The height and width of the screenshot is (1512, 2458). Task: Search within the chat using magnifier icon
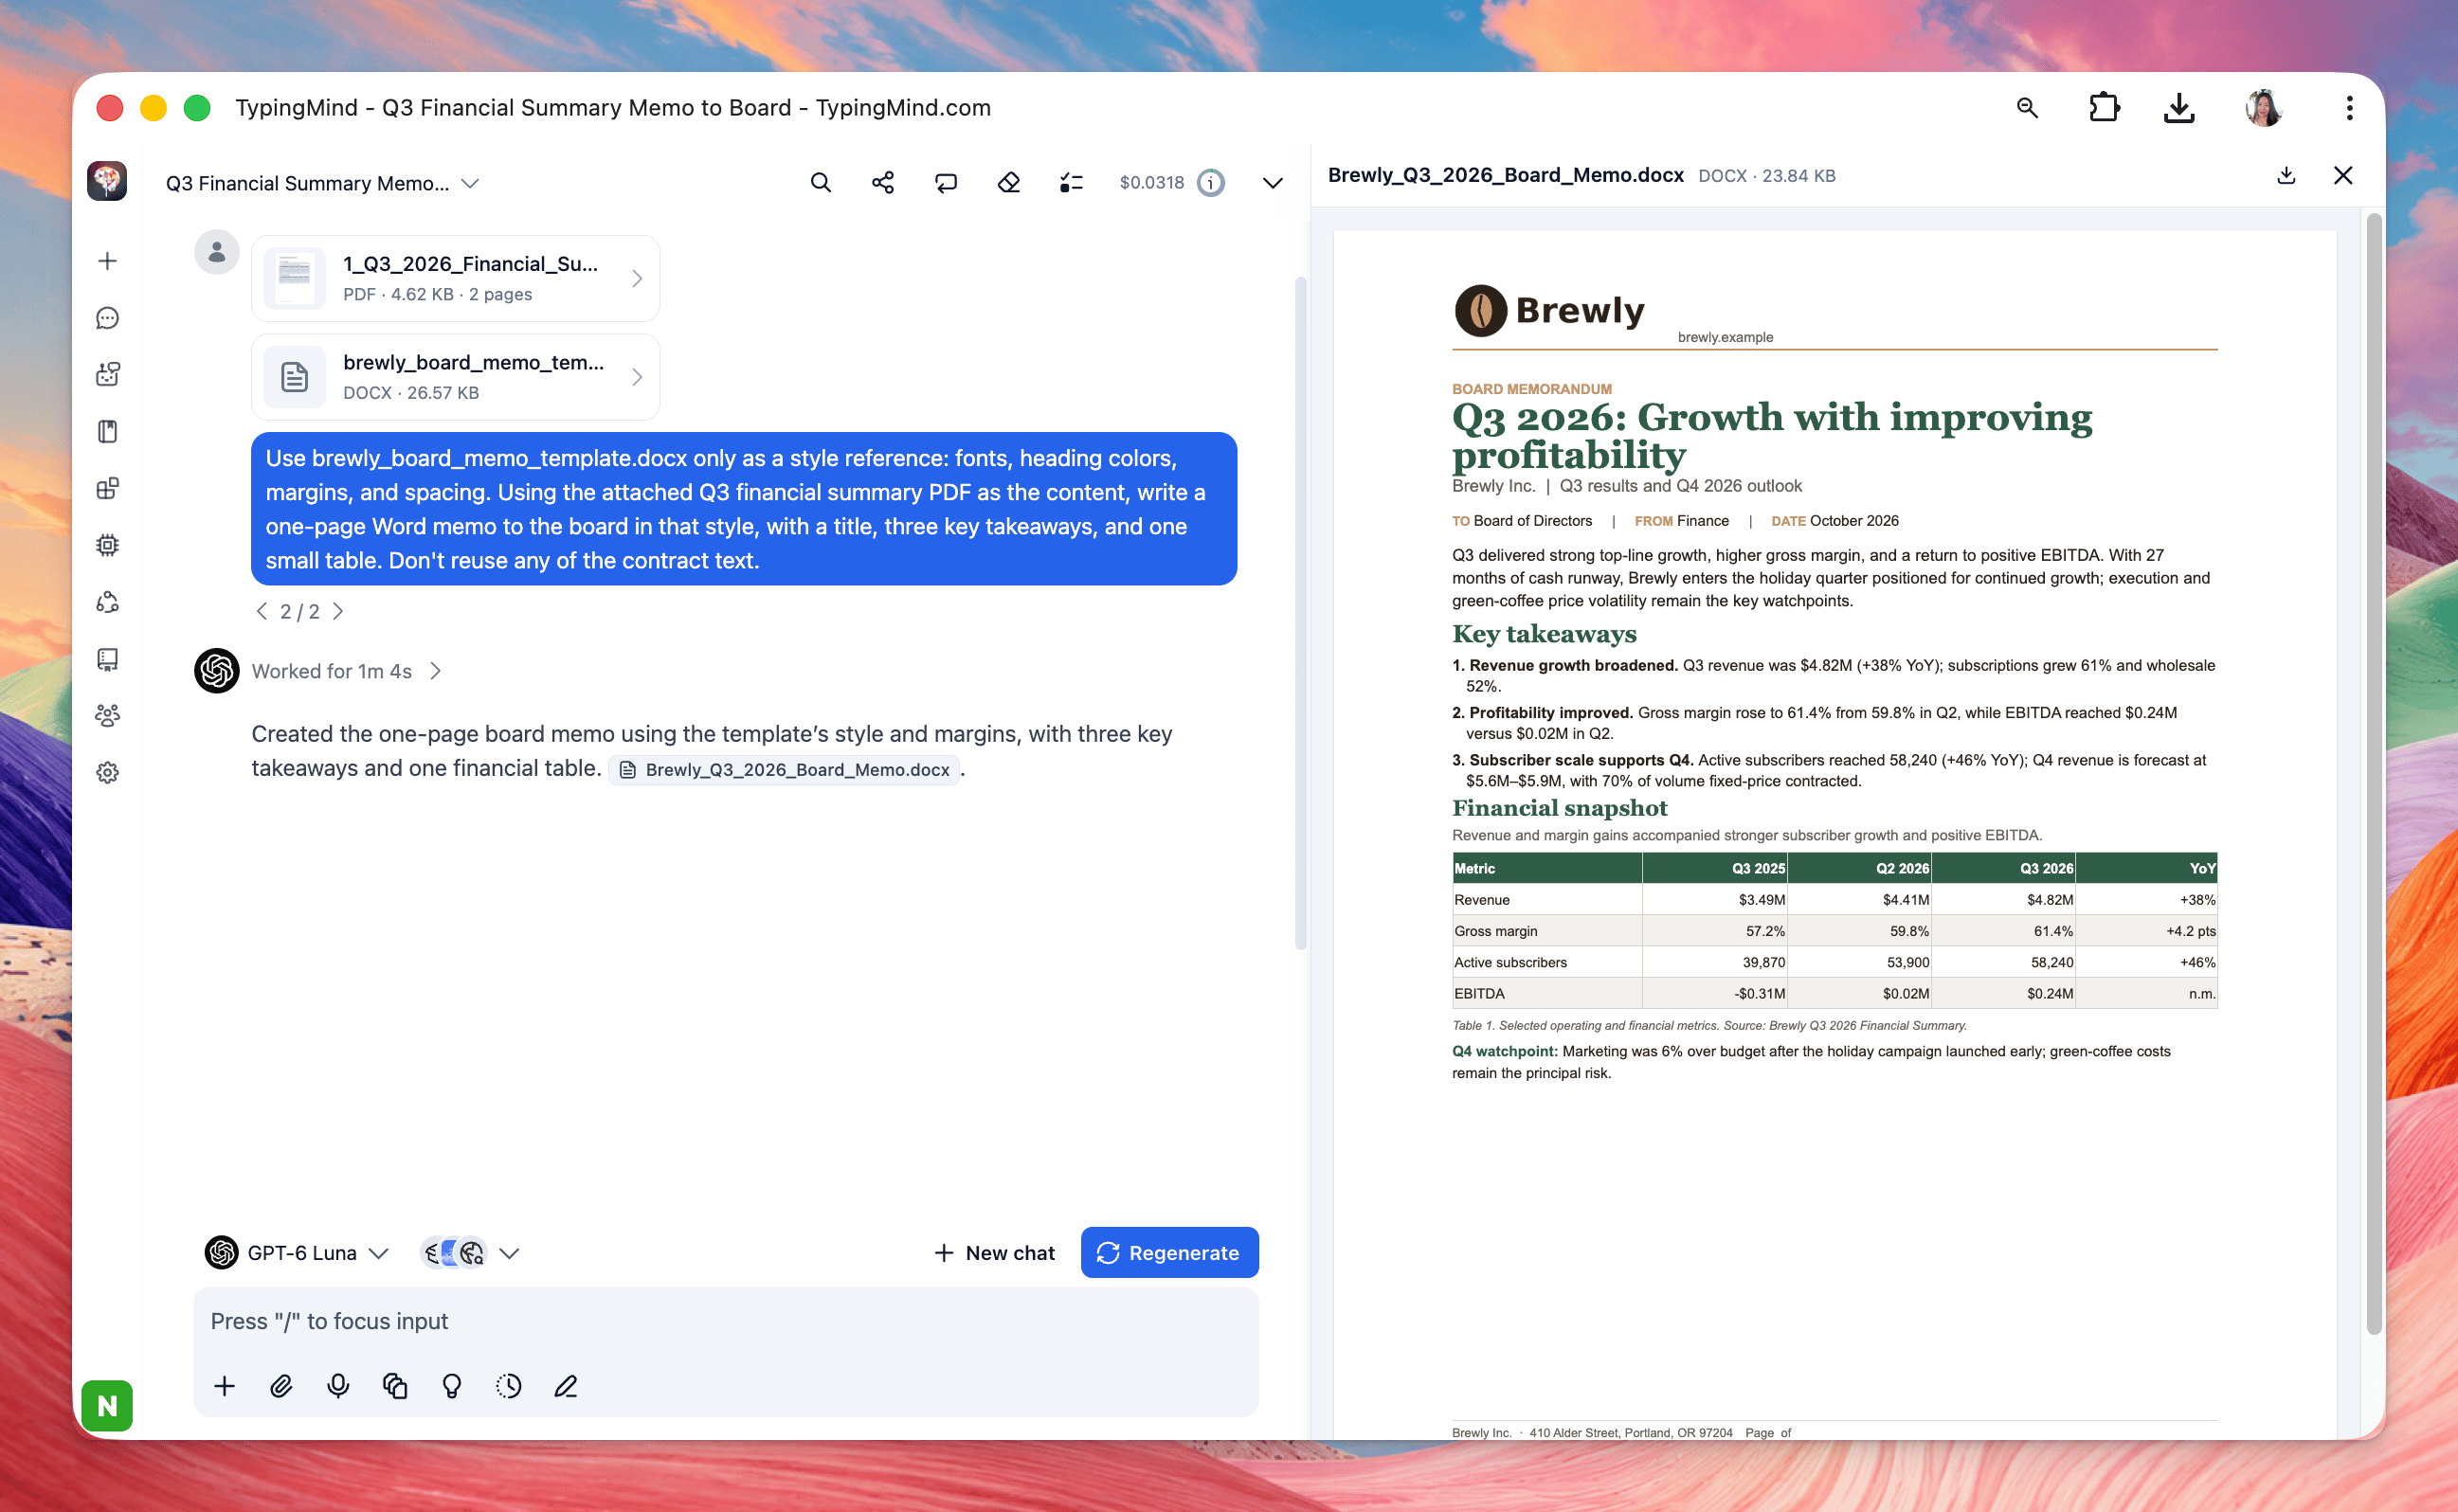(x=820, y=182)
